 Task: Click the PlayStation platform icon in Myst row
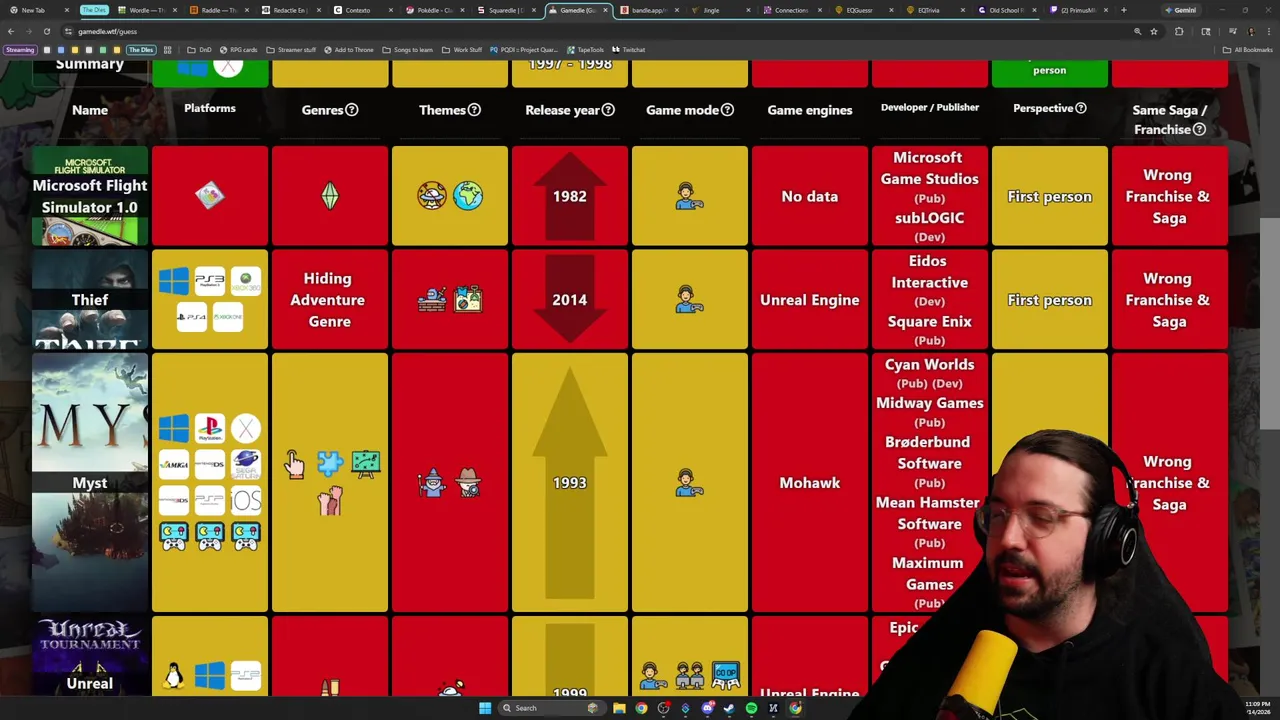(x=210, y=429)
